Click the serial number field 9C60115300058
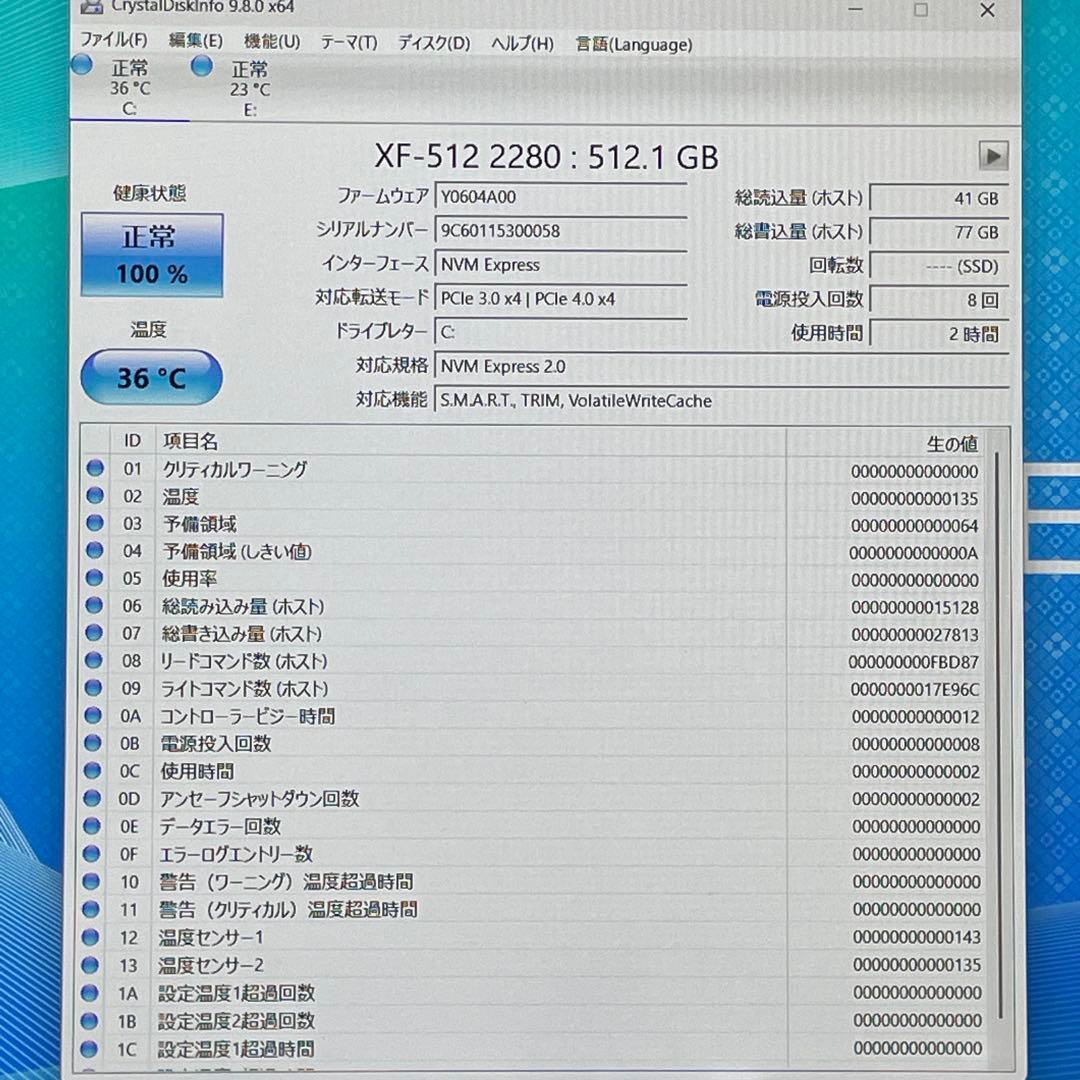 point(561,231)
